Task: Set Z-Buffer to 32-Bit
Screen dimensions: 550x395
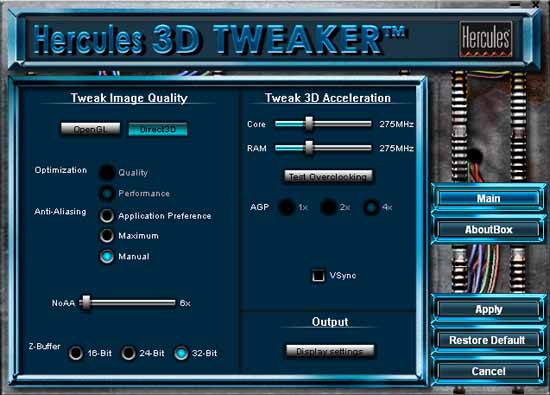Action: pyautogui.click(x=181, y=353)
